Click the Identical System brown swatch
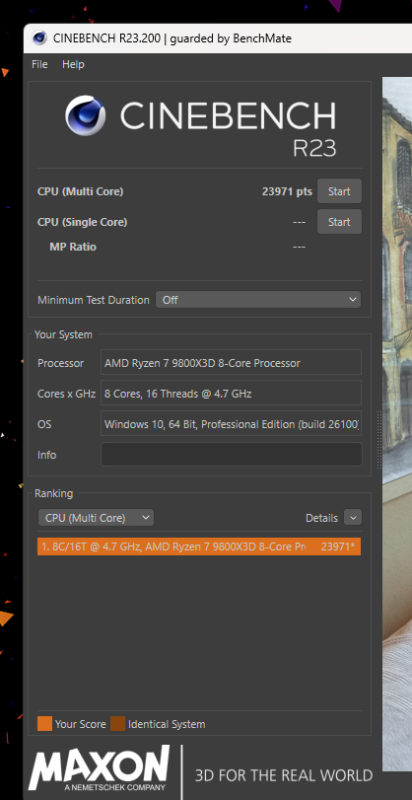Screen dimensions: 412x800 tap(118, 723)
